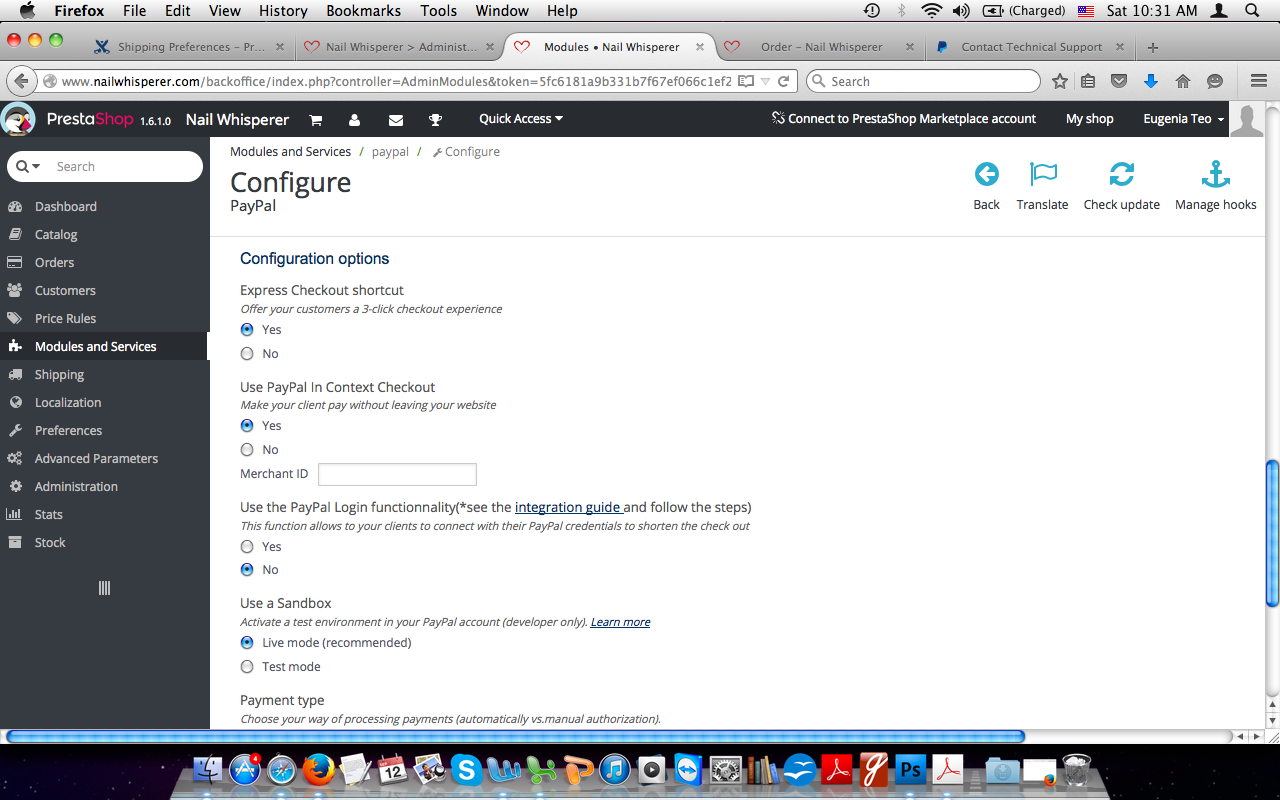Select No for PayPal Login functionality
Image resolution: width=1280 pixels, height=800 pixels.
[247, 569]
